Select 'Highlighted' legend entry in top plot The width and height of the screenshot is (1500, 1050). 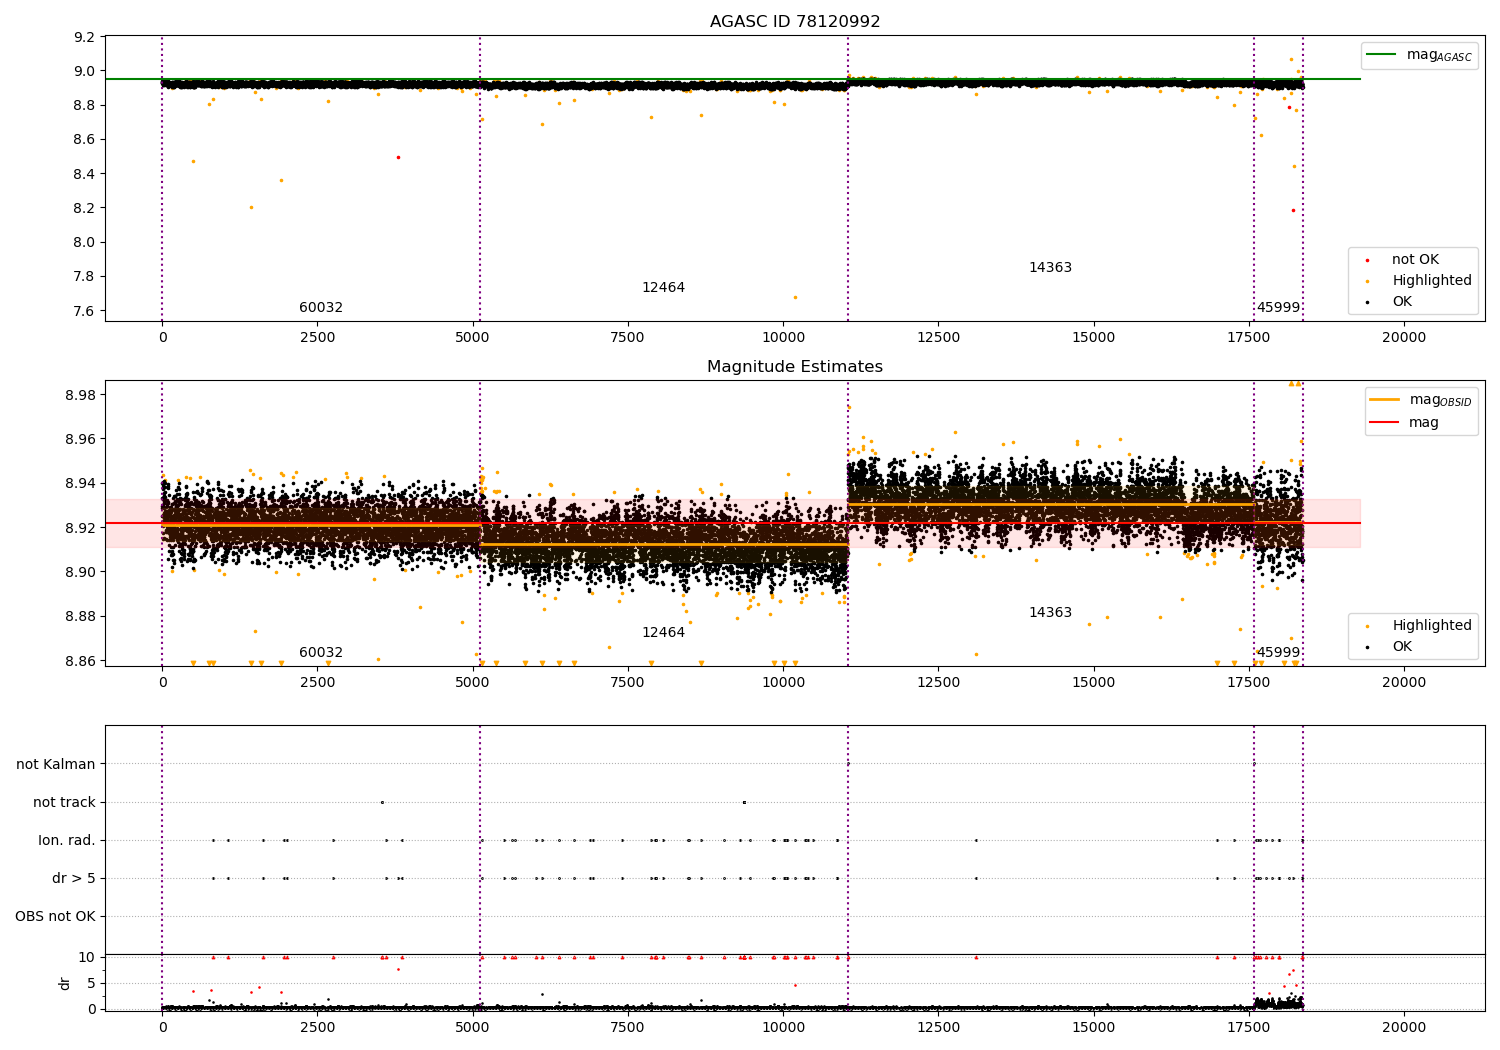(1432, 281)
